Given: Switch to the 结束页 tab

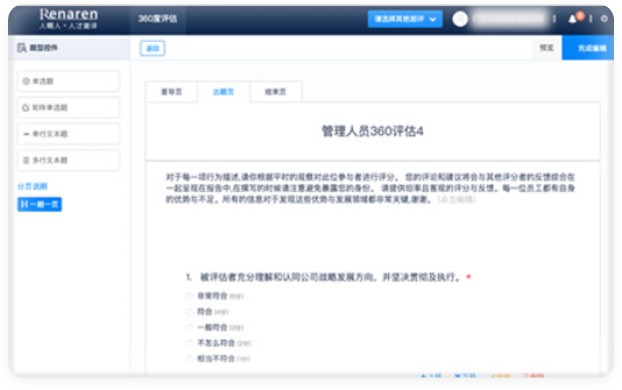Looking at the screenshot, I should click(x=275, y=92).
